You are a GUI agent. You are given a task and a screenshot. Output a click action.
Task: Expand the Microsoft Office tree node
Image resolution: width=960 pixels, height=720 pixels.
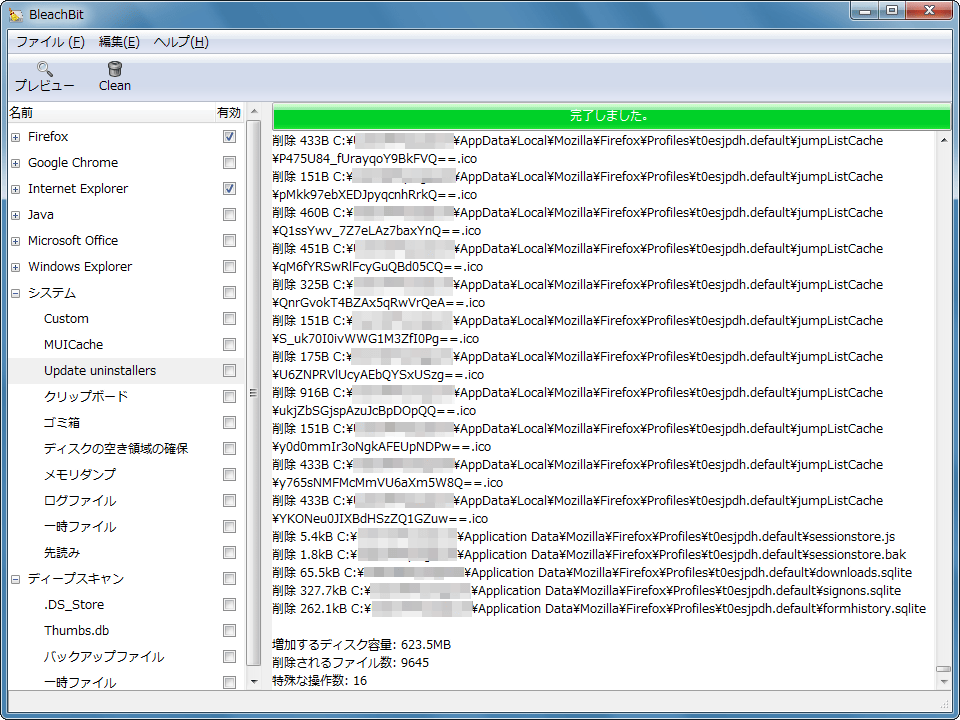tap(16, 241)
